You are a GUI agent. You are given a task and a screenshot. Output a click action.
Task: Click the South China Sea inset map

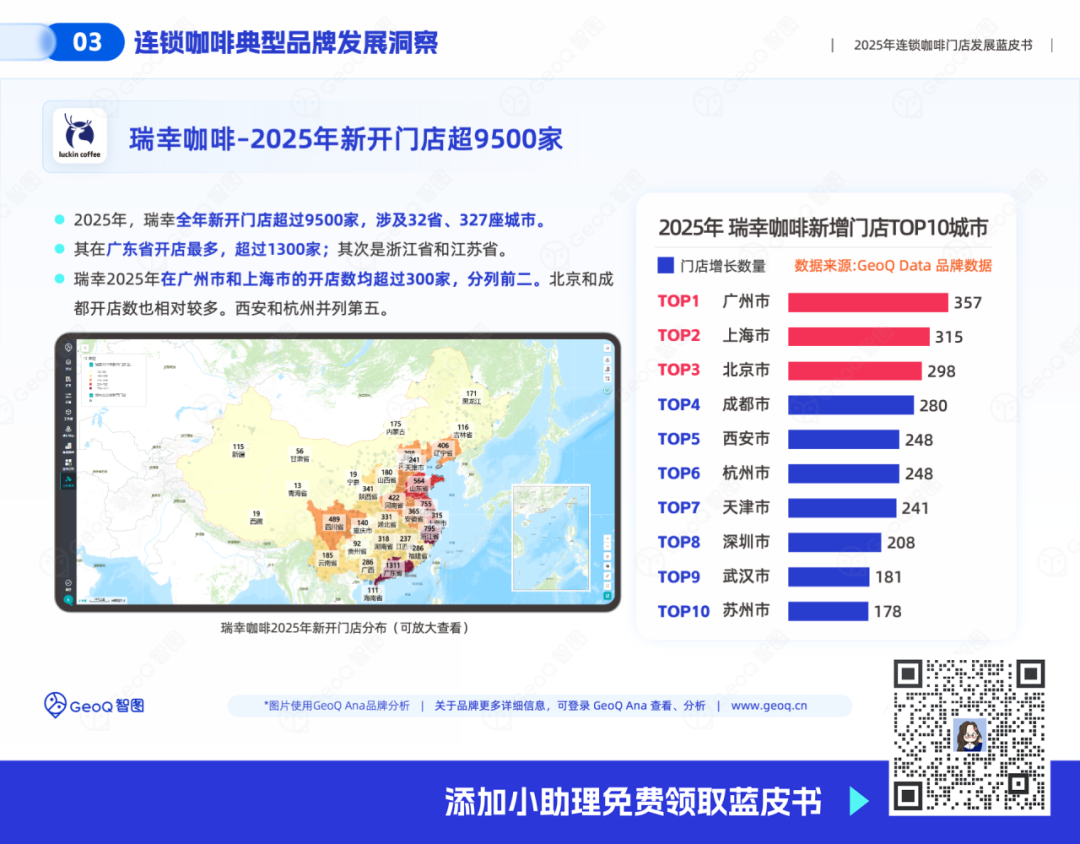click(x=550, y=537)
